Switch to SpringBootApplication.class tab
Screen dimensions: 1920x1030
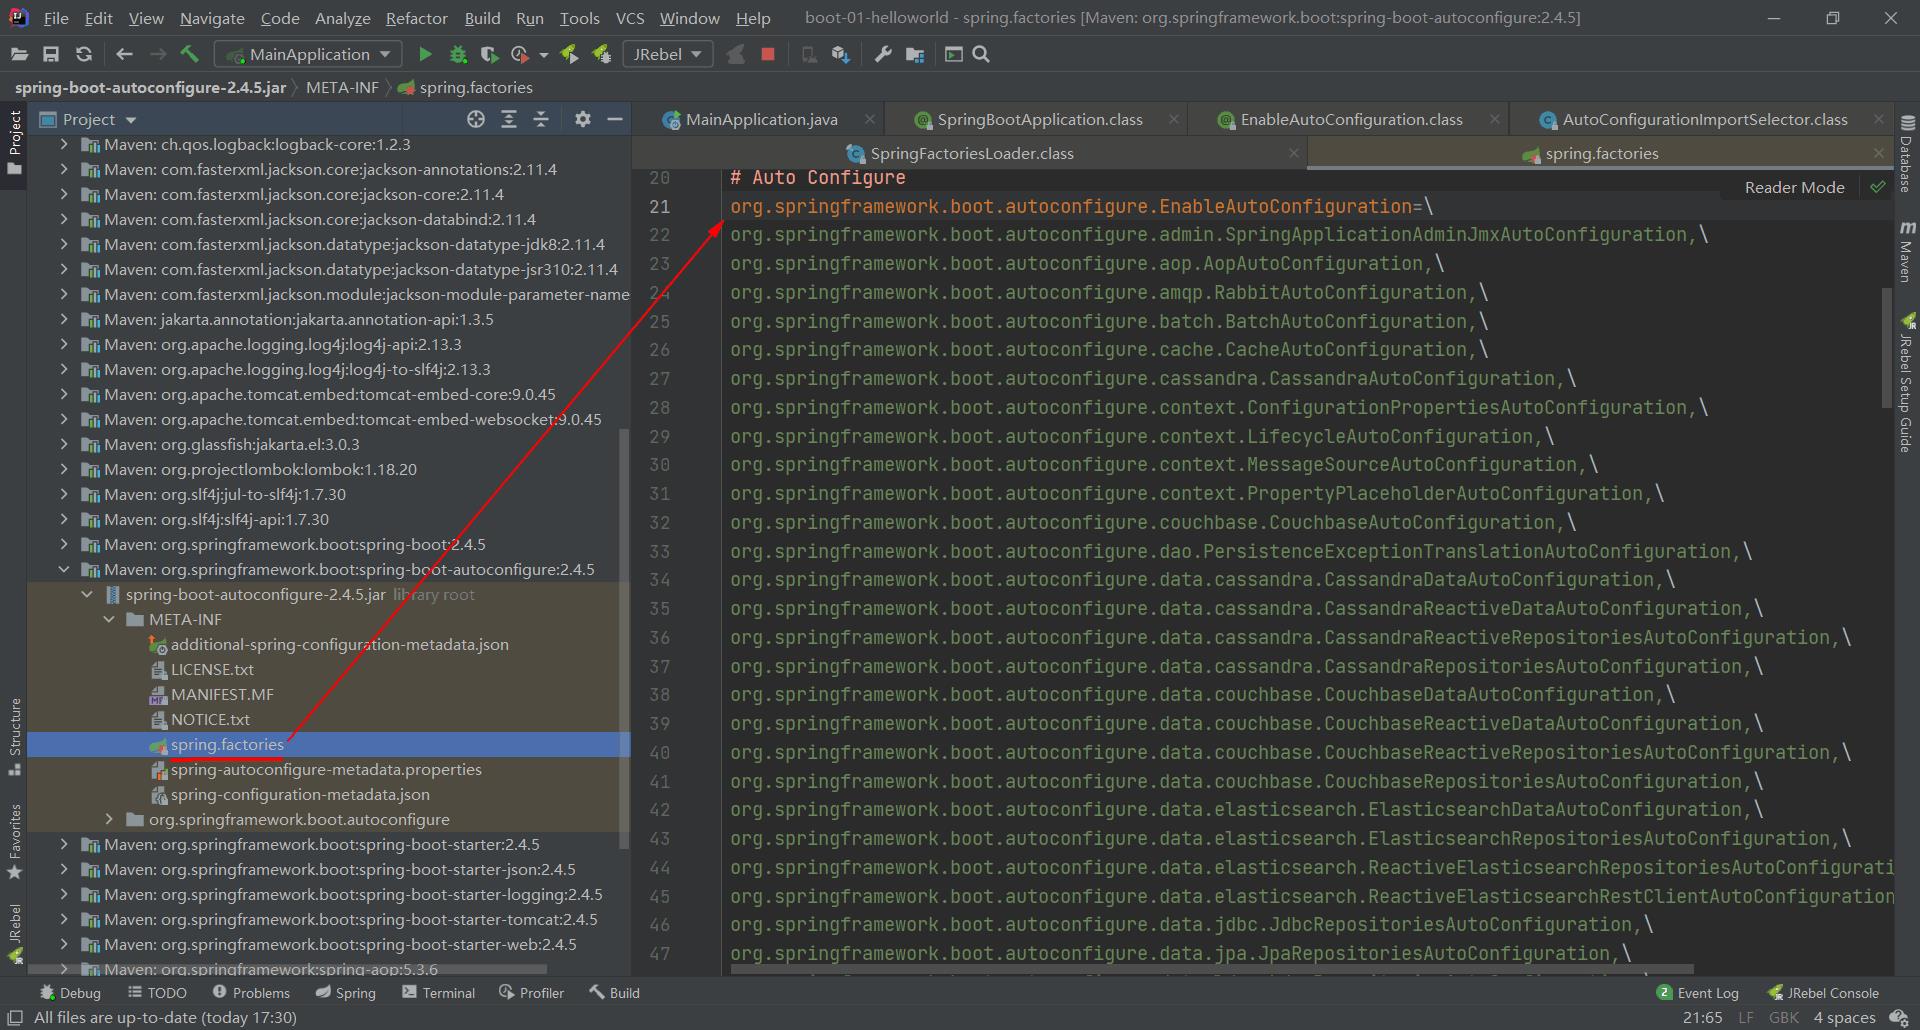pos(1039,119)
